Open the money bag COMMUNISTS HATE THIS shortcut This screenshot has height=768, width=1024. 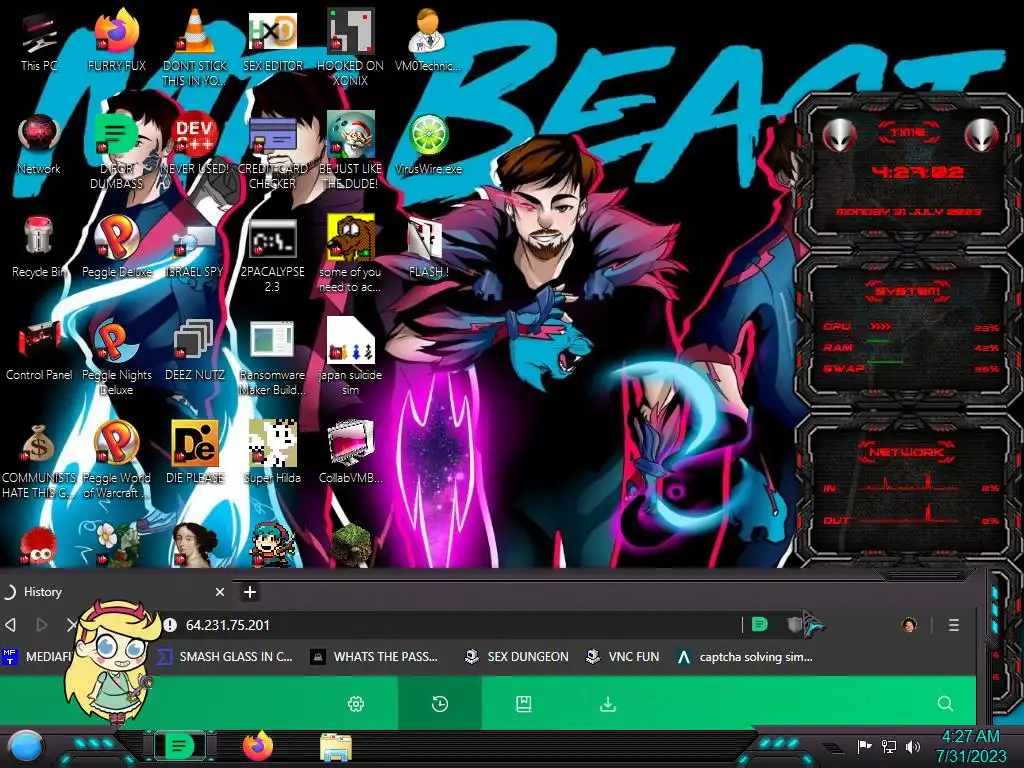tap(39, 460)
